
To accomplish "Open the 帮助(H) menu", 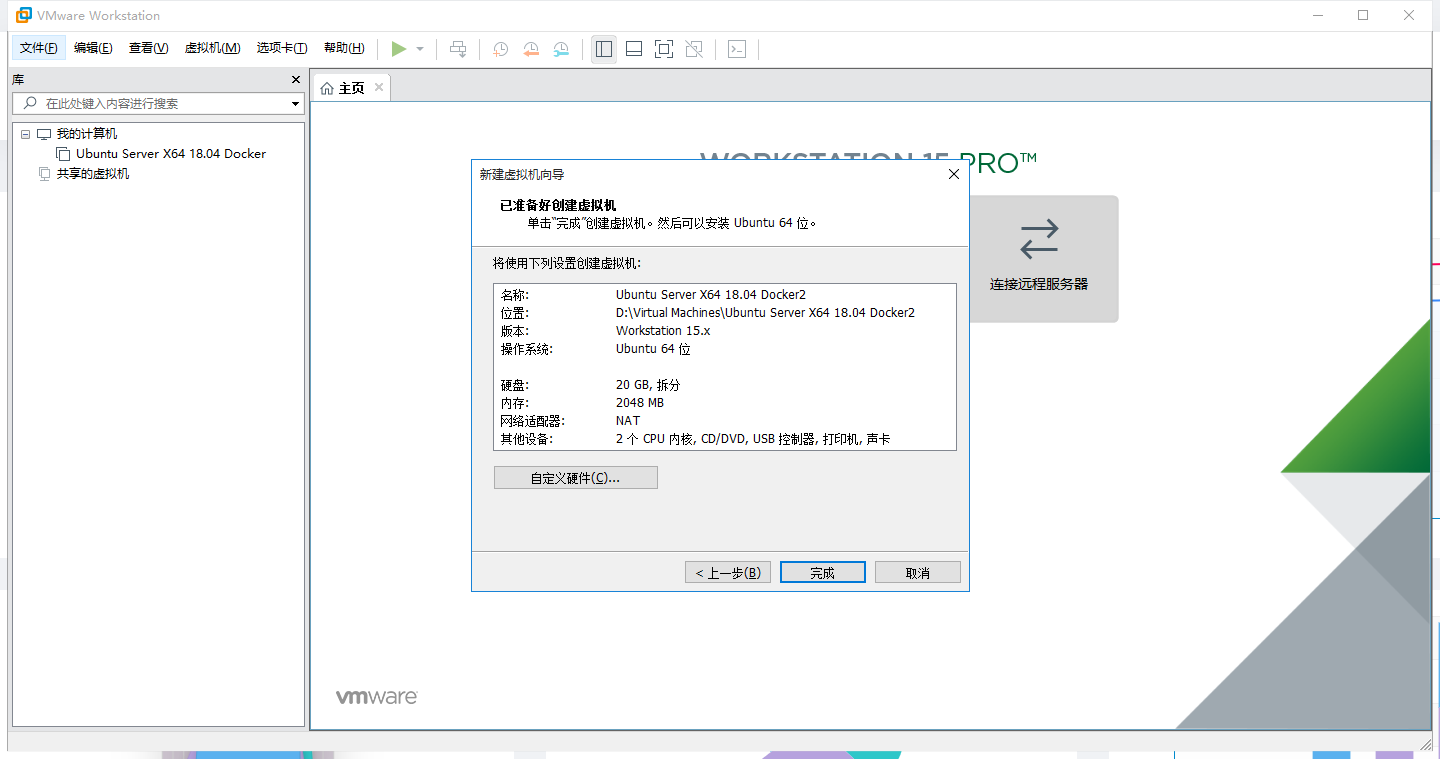I will click(x=344, y=48).
